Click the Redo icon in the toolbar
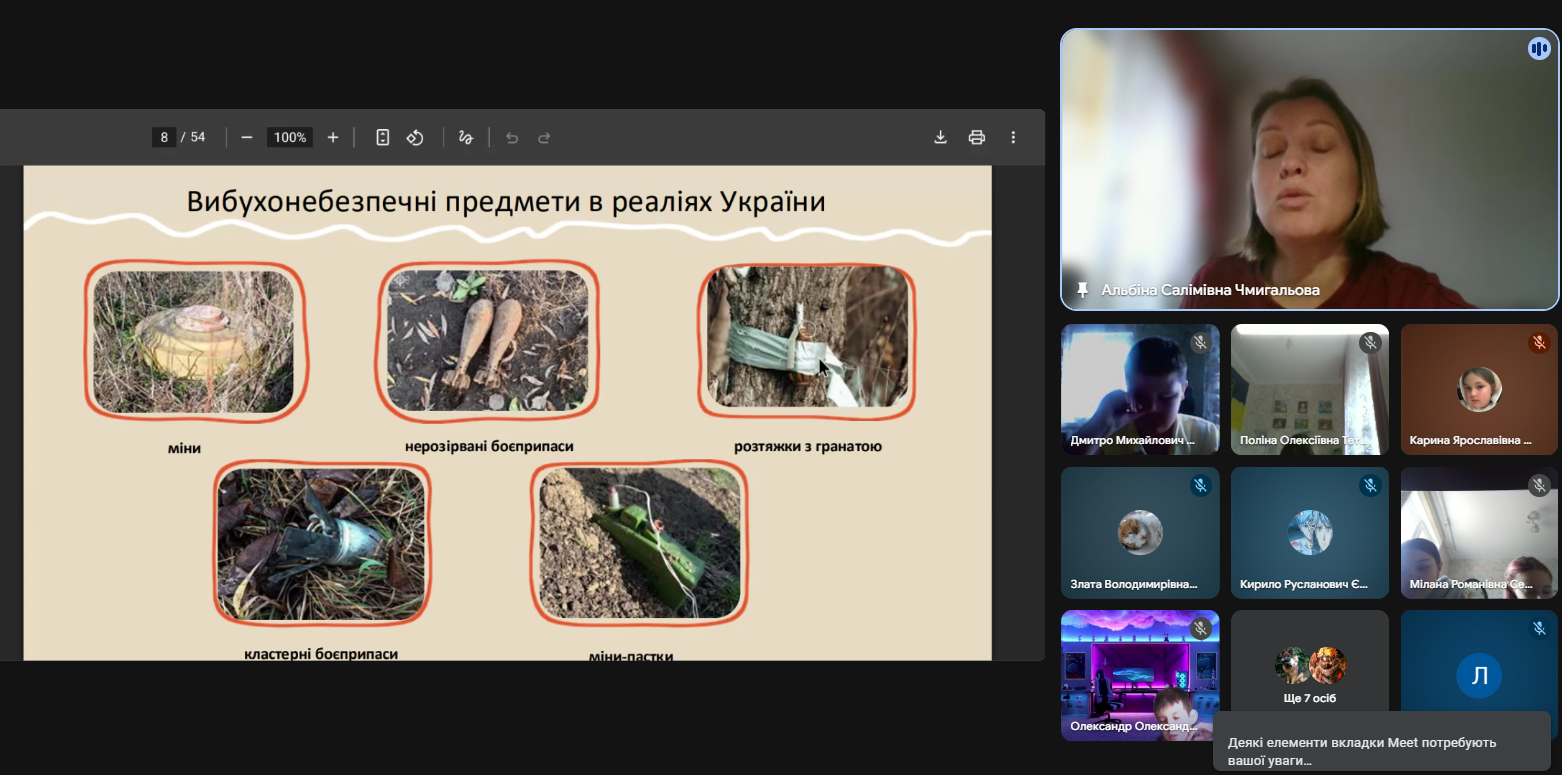1562x775 pixels. tap(543, 137)
